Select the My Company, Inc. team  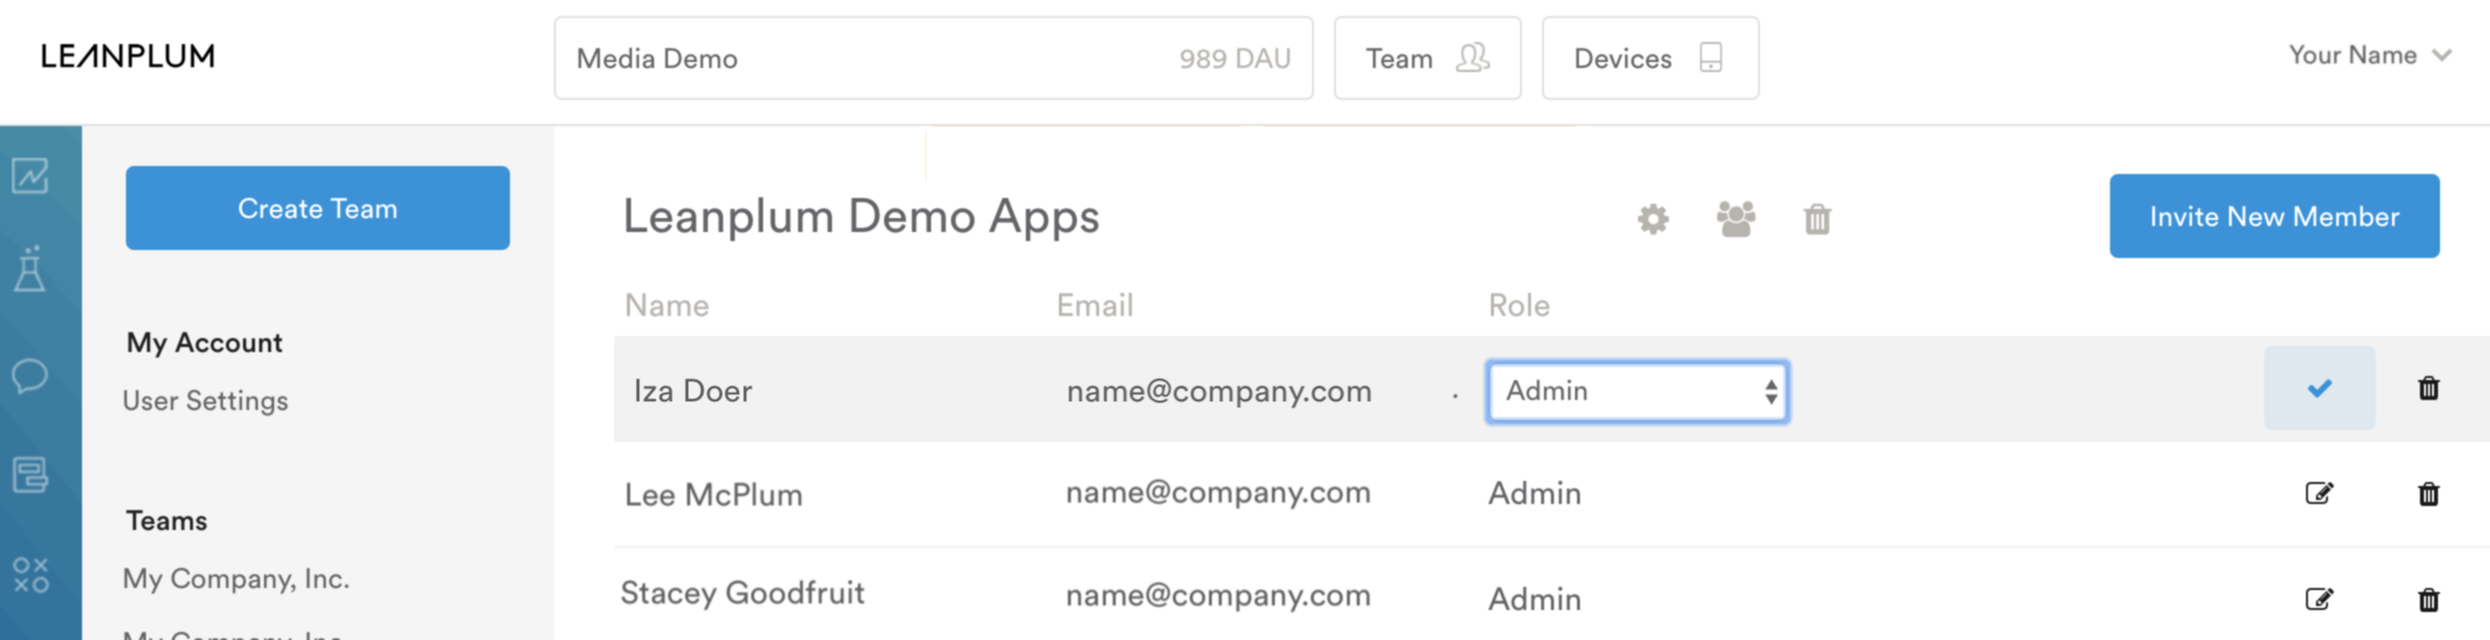click(x=236, y=579)
